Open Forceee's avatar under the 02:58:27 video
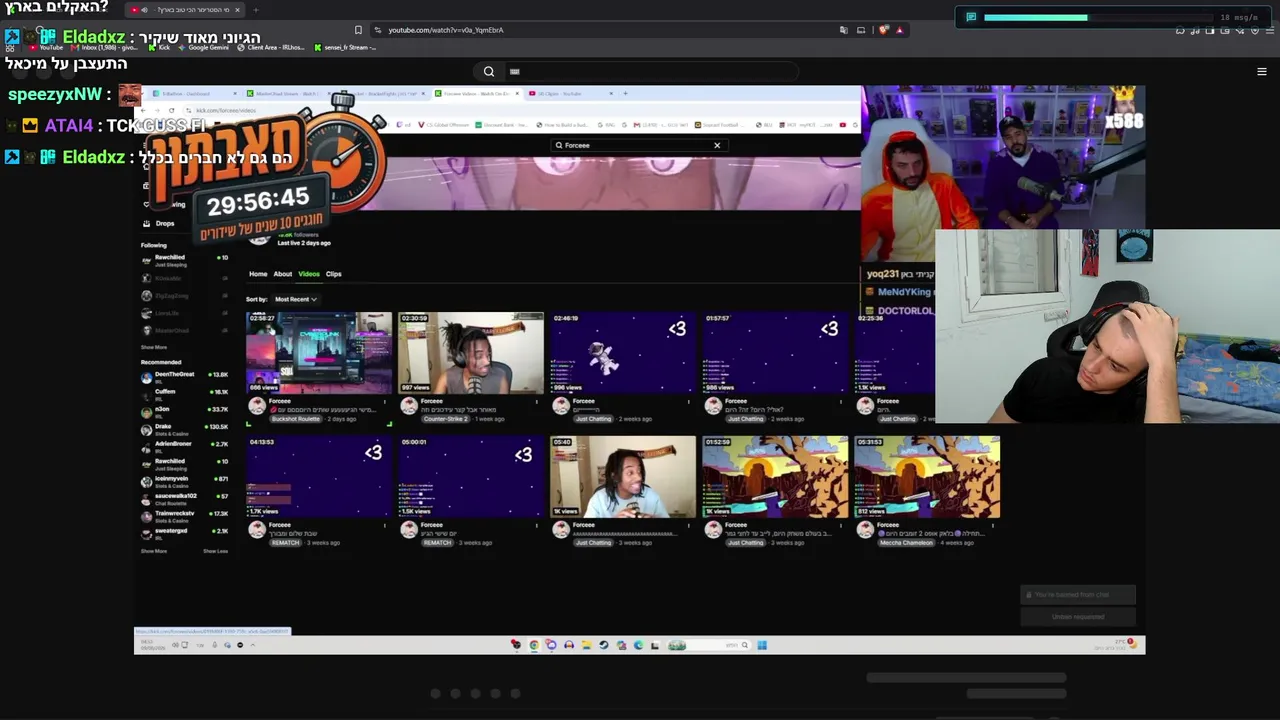Image resolution: width=1280 pixels, height=720 pixels. 257,405
